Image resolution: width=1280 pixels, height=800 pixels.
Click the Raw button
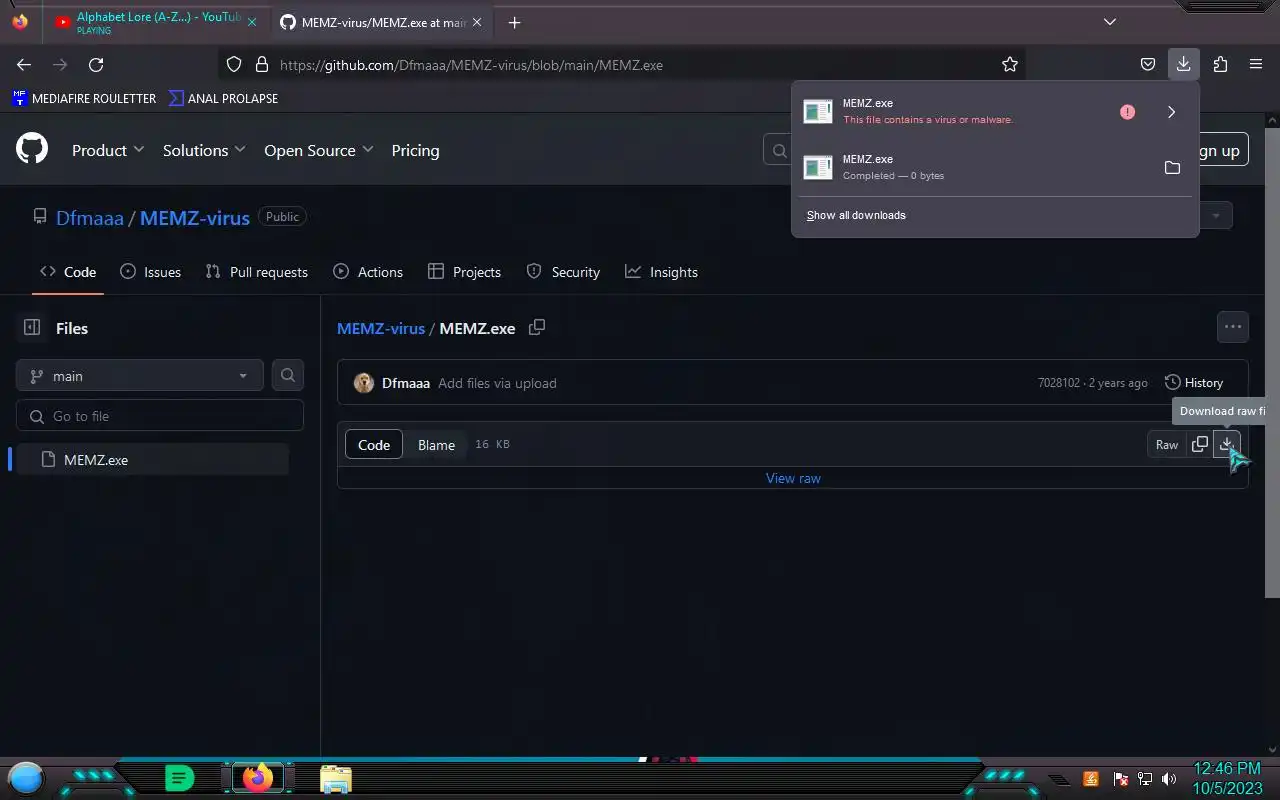tap(1167, 445)
